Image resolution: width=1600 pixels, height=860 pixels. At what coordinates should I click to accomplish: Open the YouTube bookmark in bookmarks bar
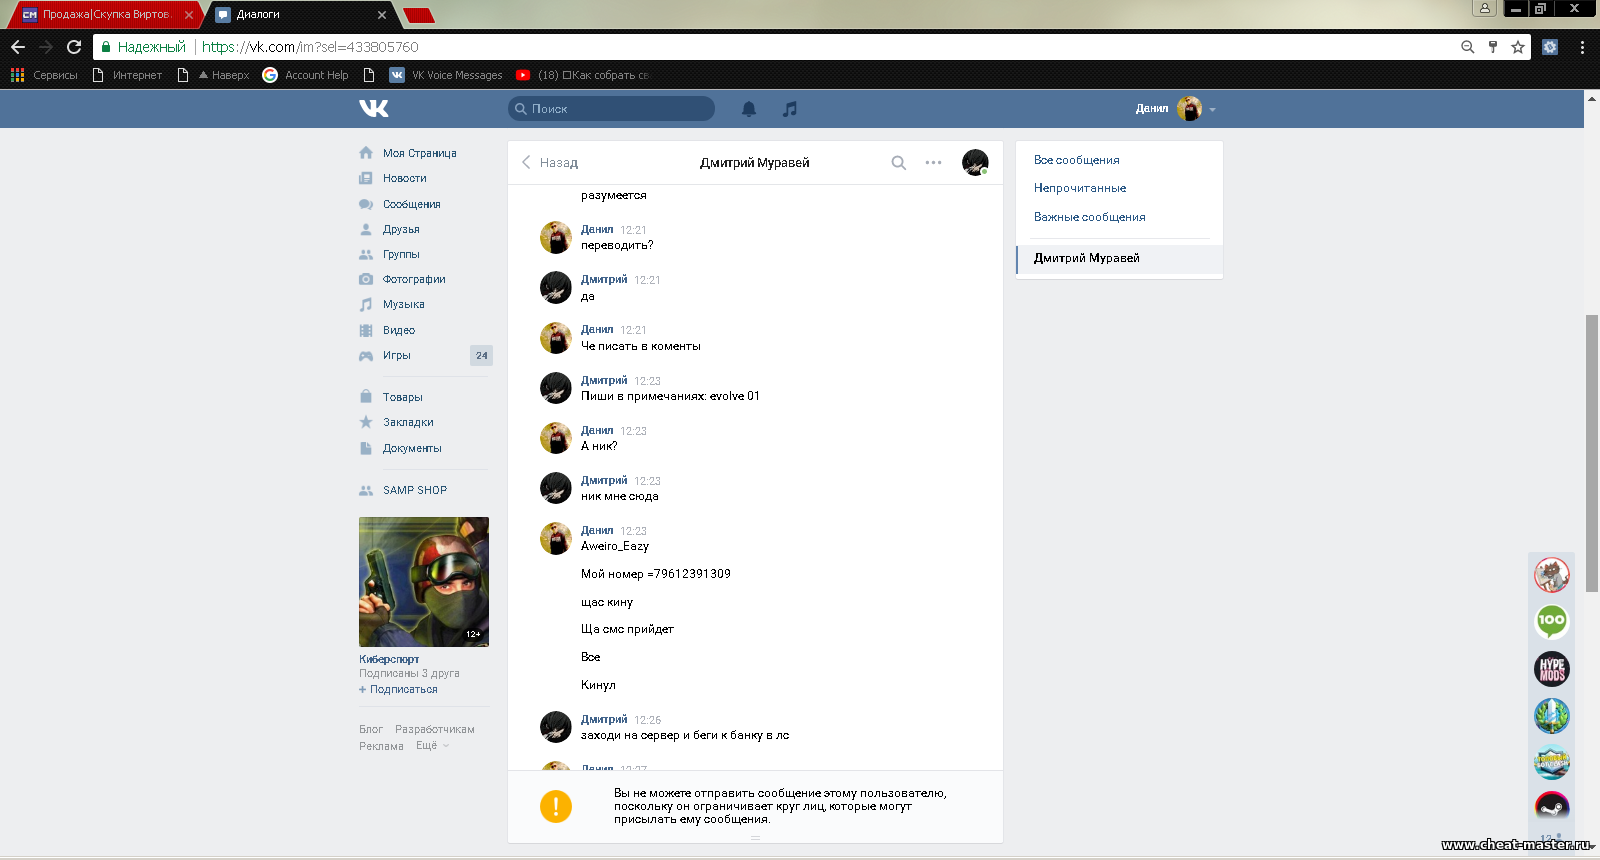click(x=583, y=75)
